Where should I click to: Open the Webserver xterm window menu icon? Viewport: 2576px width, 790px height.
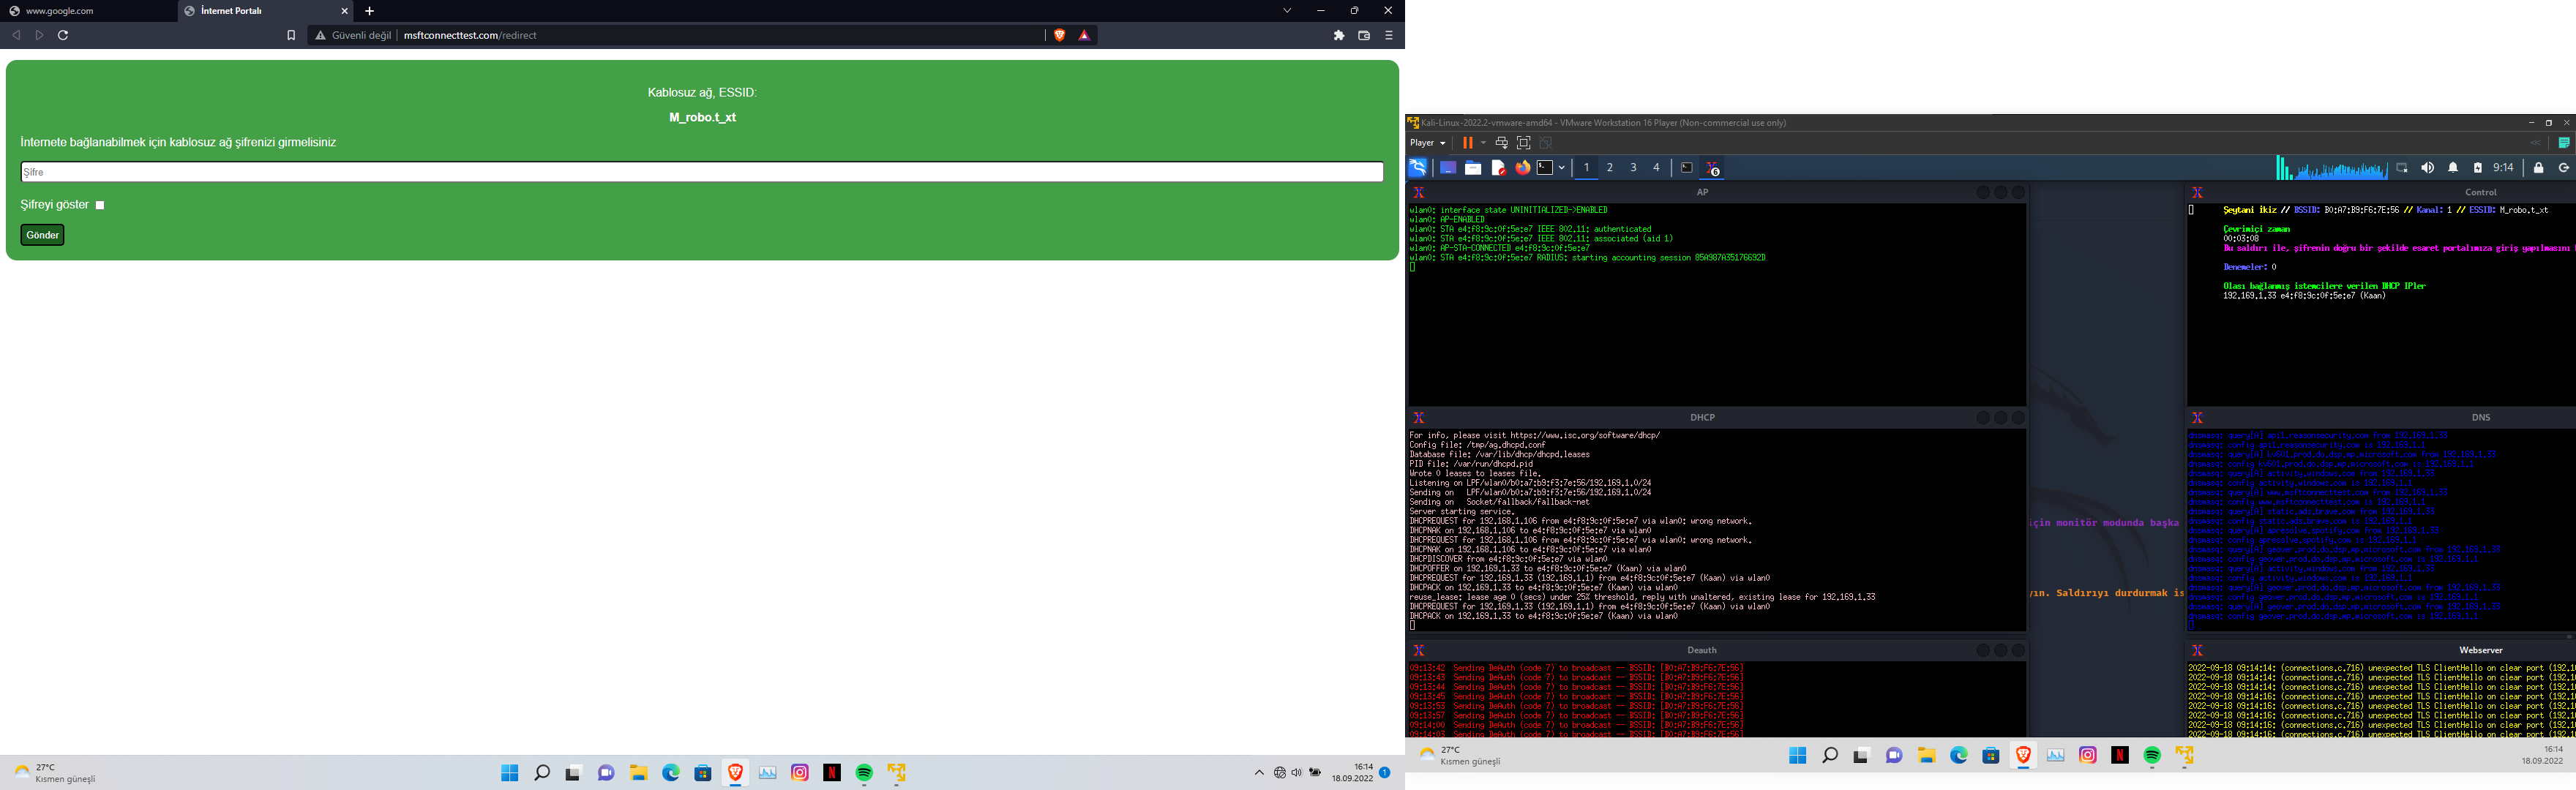(x=2197, y=651)
